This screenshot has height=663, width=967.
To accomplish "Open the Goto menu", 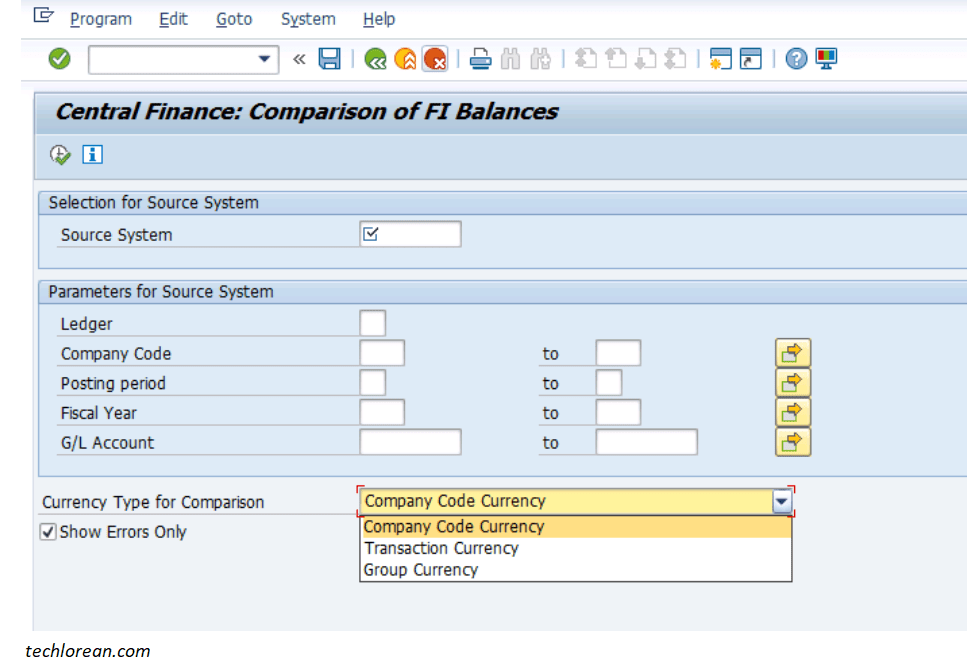I will (x=233, y=18).
